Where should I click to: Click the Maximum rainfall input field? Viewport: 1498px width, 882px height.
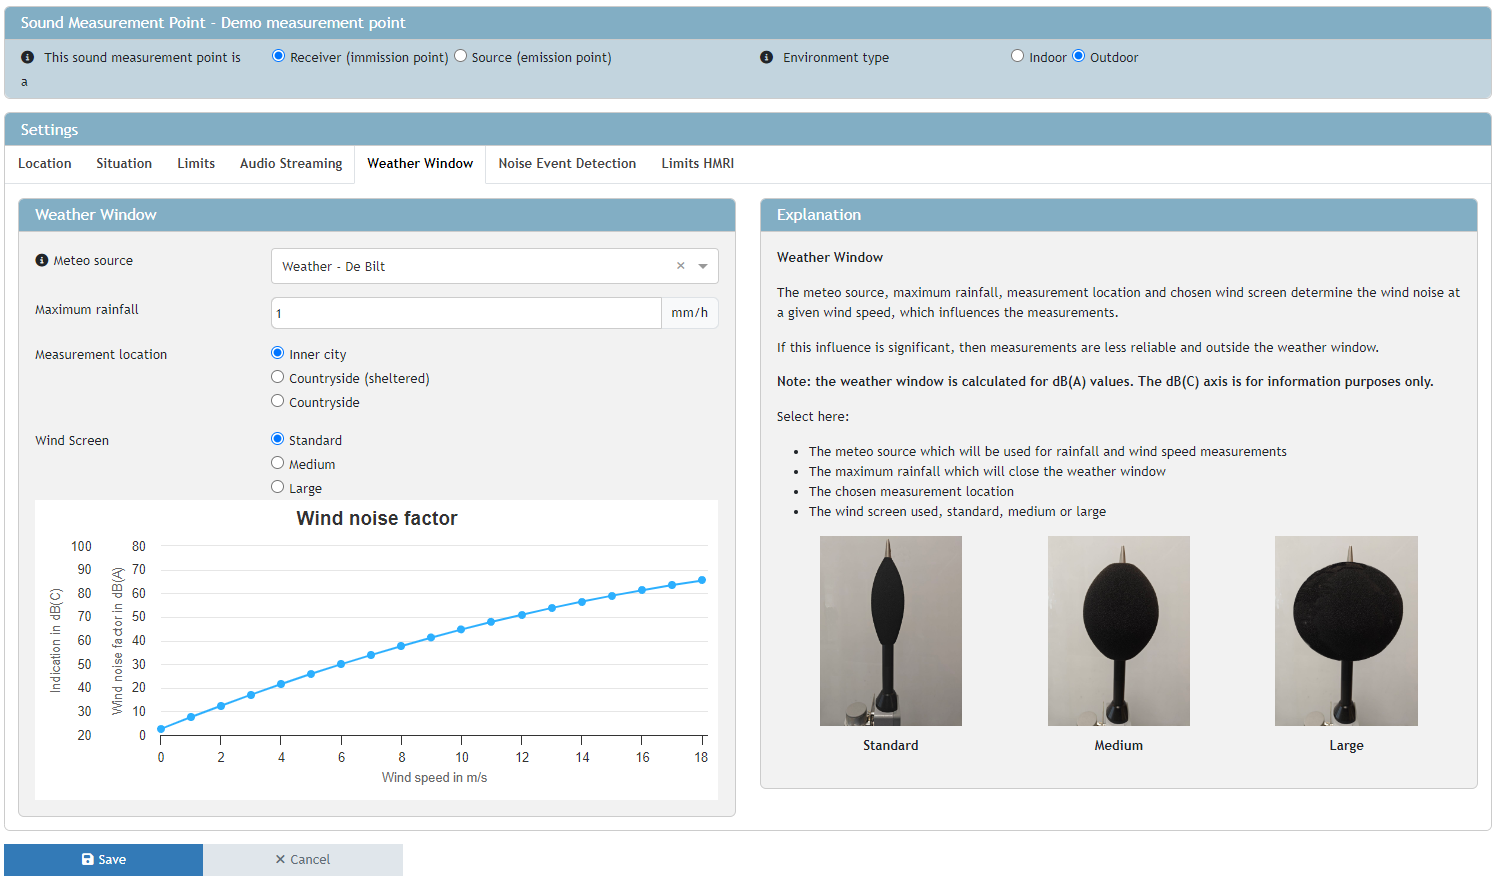pyautogui.click(x=466, y=313)
